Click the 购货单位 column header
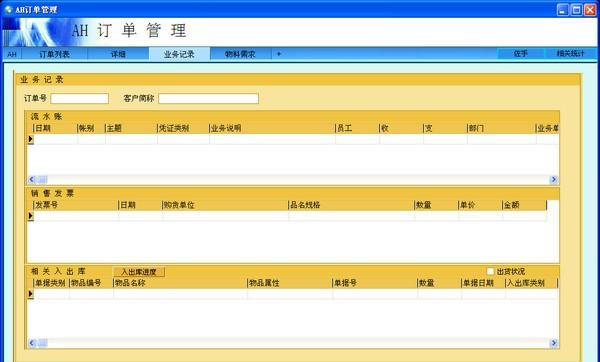Viewport: 600px width, 362px height. (x=225, y=205)
